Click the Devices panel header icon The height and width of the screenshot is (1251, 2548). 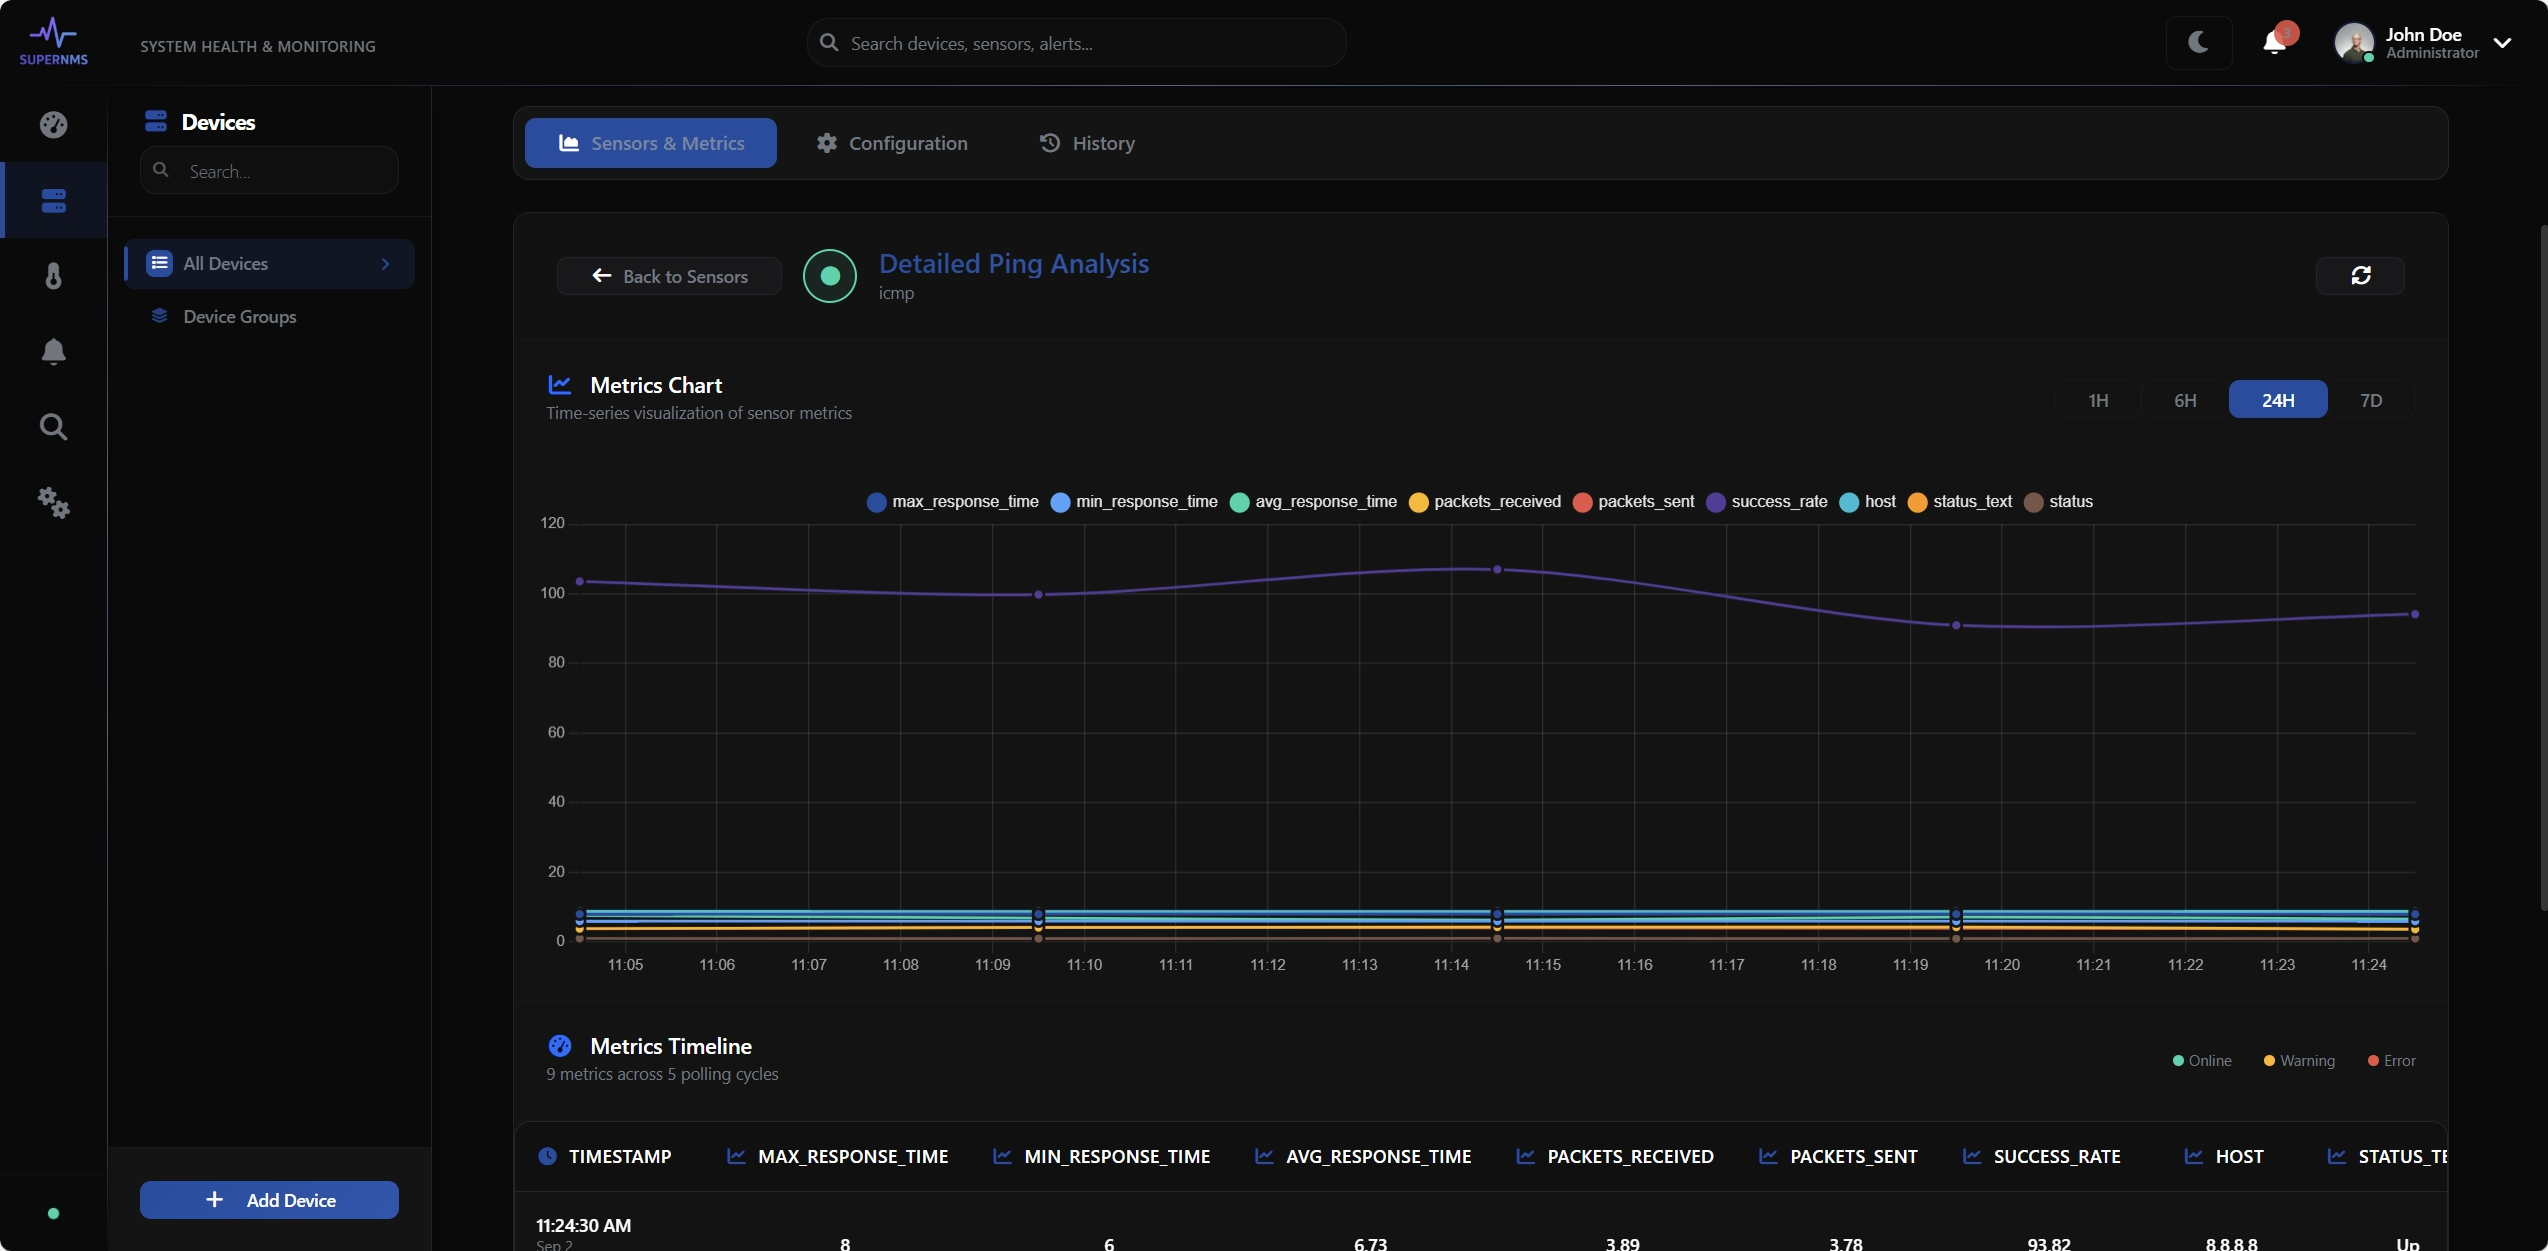tap(155, 122)
